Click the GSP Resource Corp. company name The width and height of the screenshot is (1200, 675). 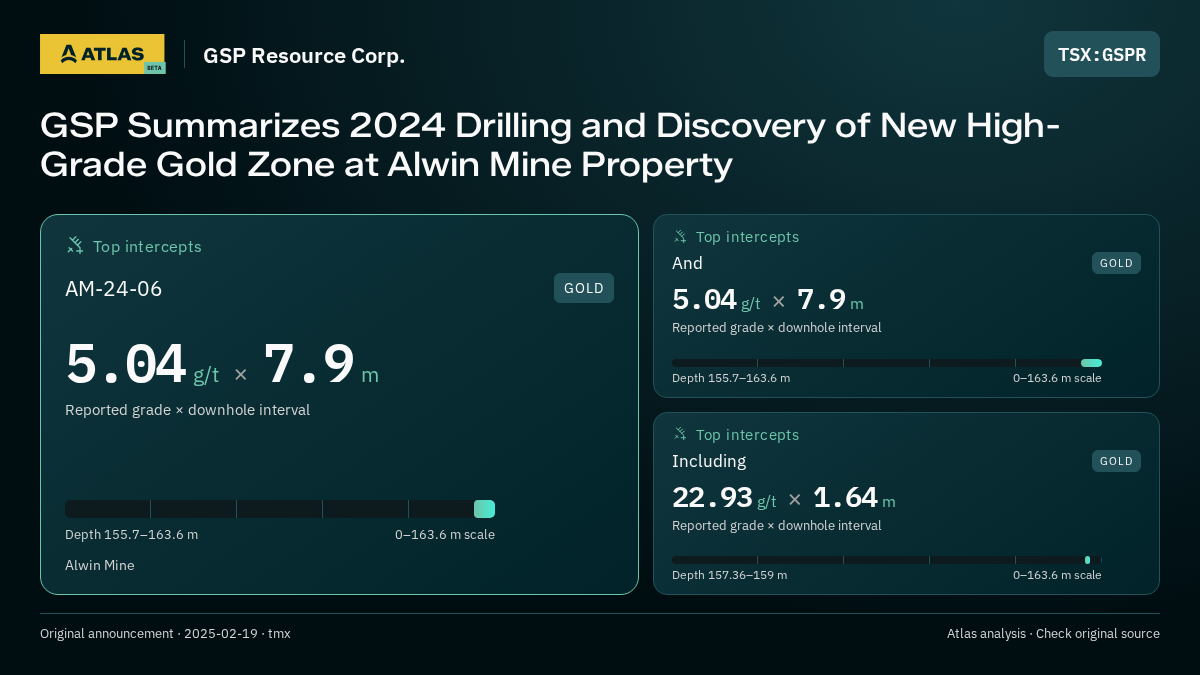[304, 55]
